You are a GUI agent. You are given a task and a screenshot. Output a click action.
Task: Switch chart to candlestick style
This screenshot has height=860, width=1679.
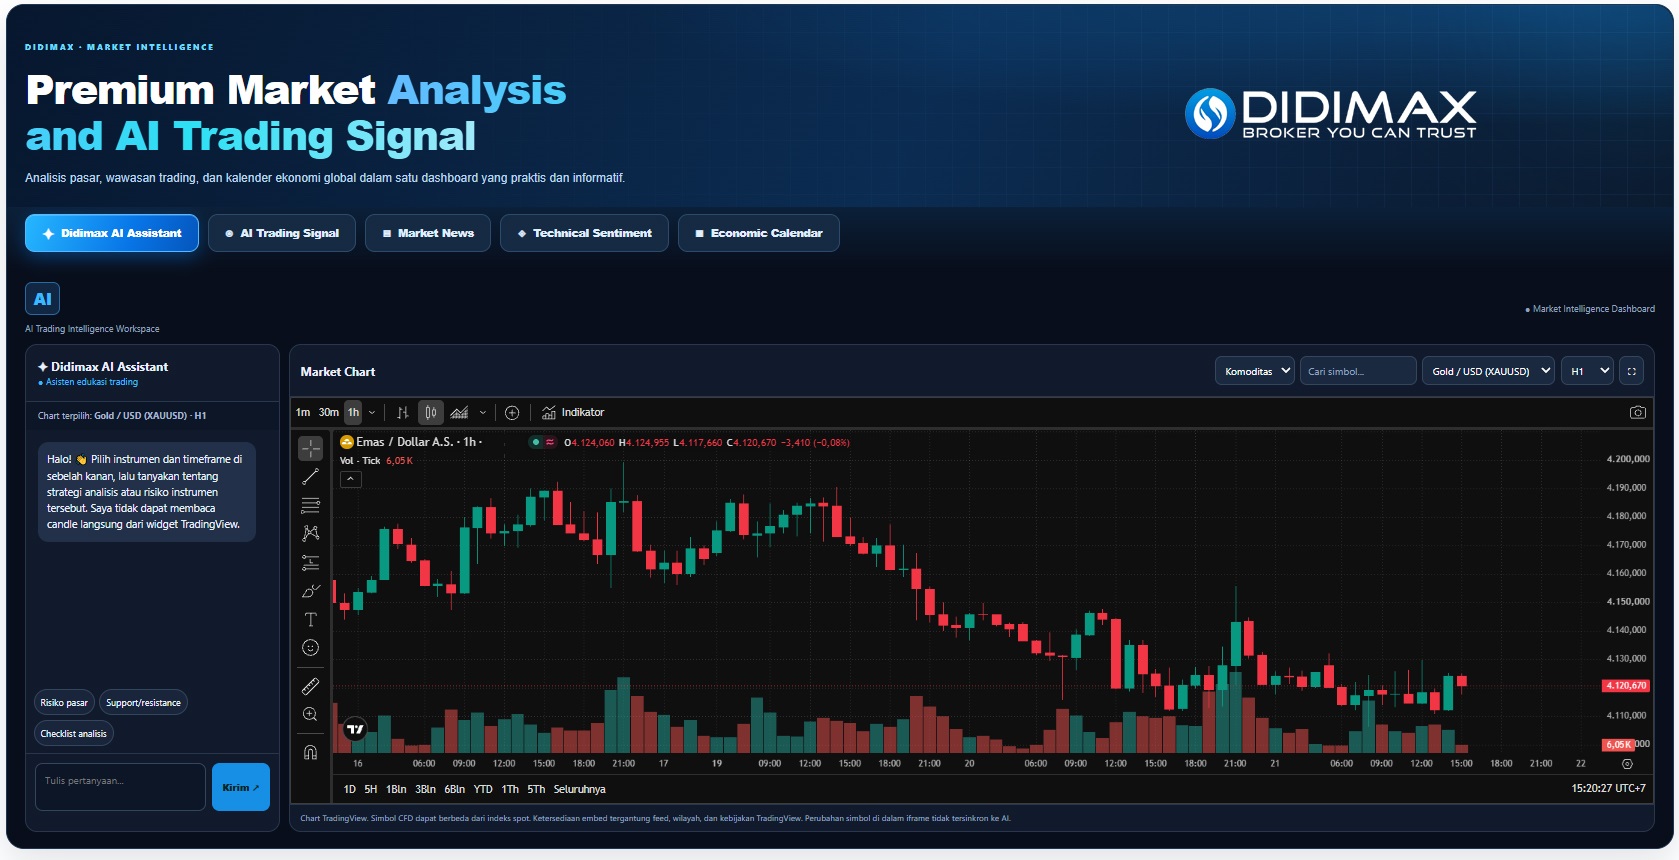click(x=431, y=412)
